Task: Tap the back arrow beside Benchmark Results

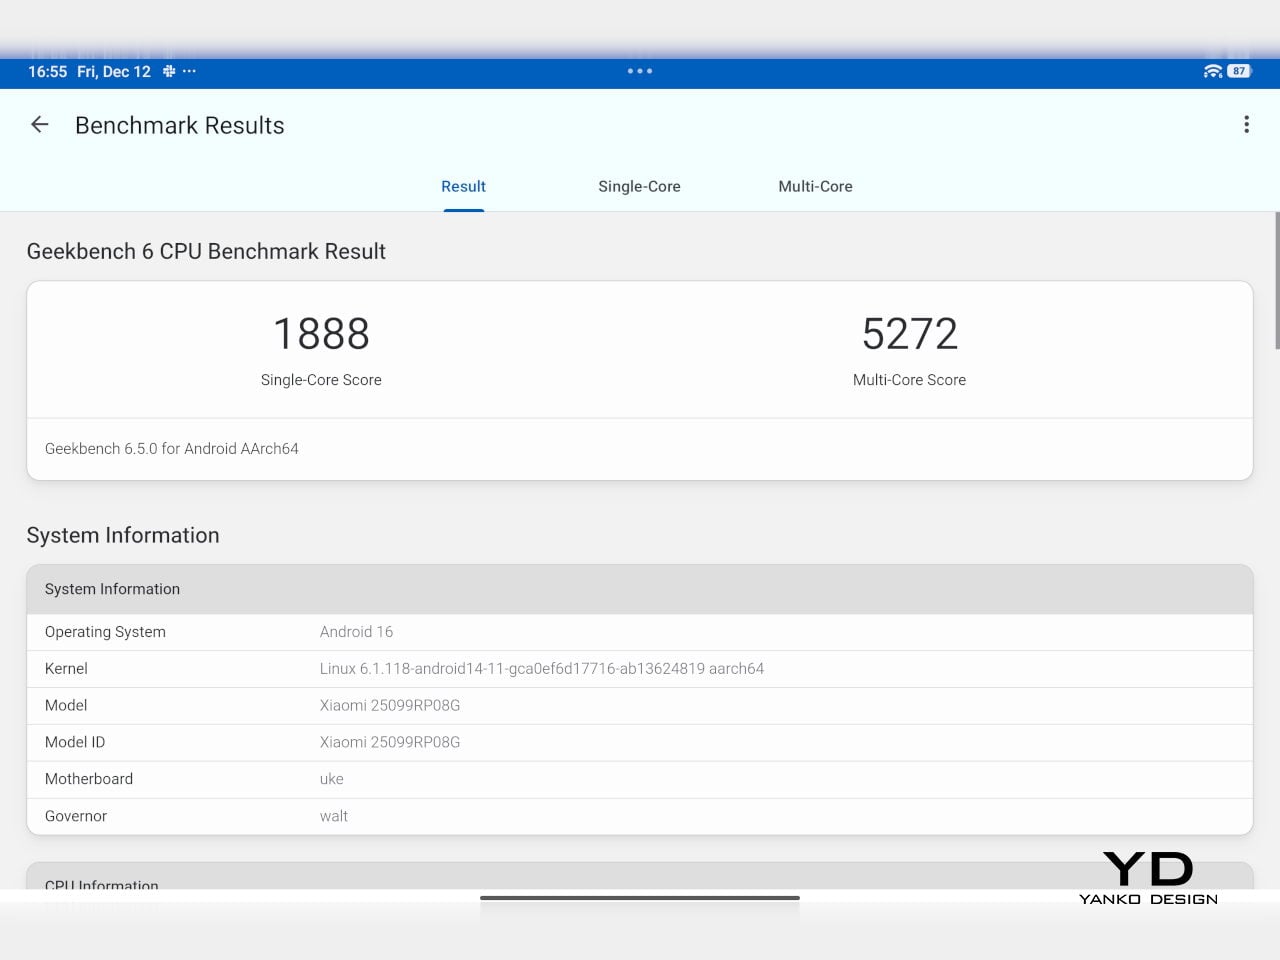Action: tap(40, 125)
